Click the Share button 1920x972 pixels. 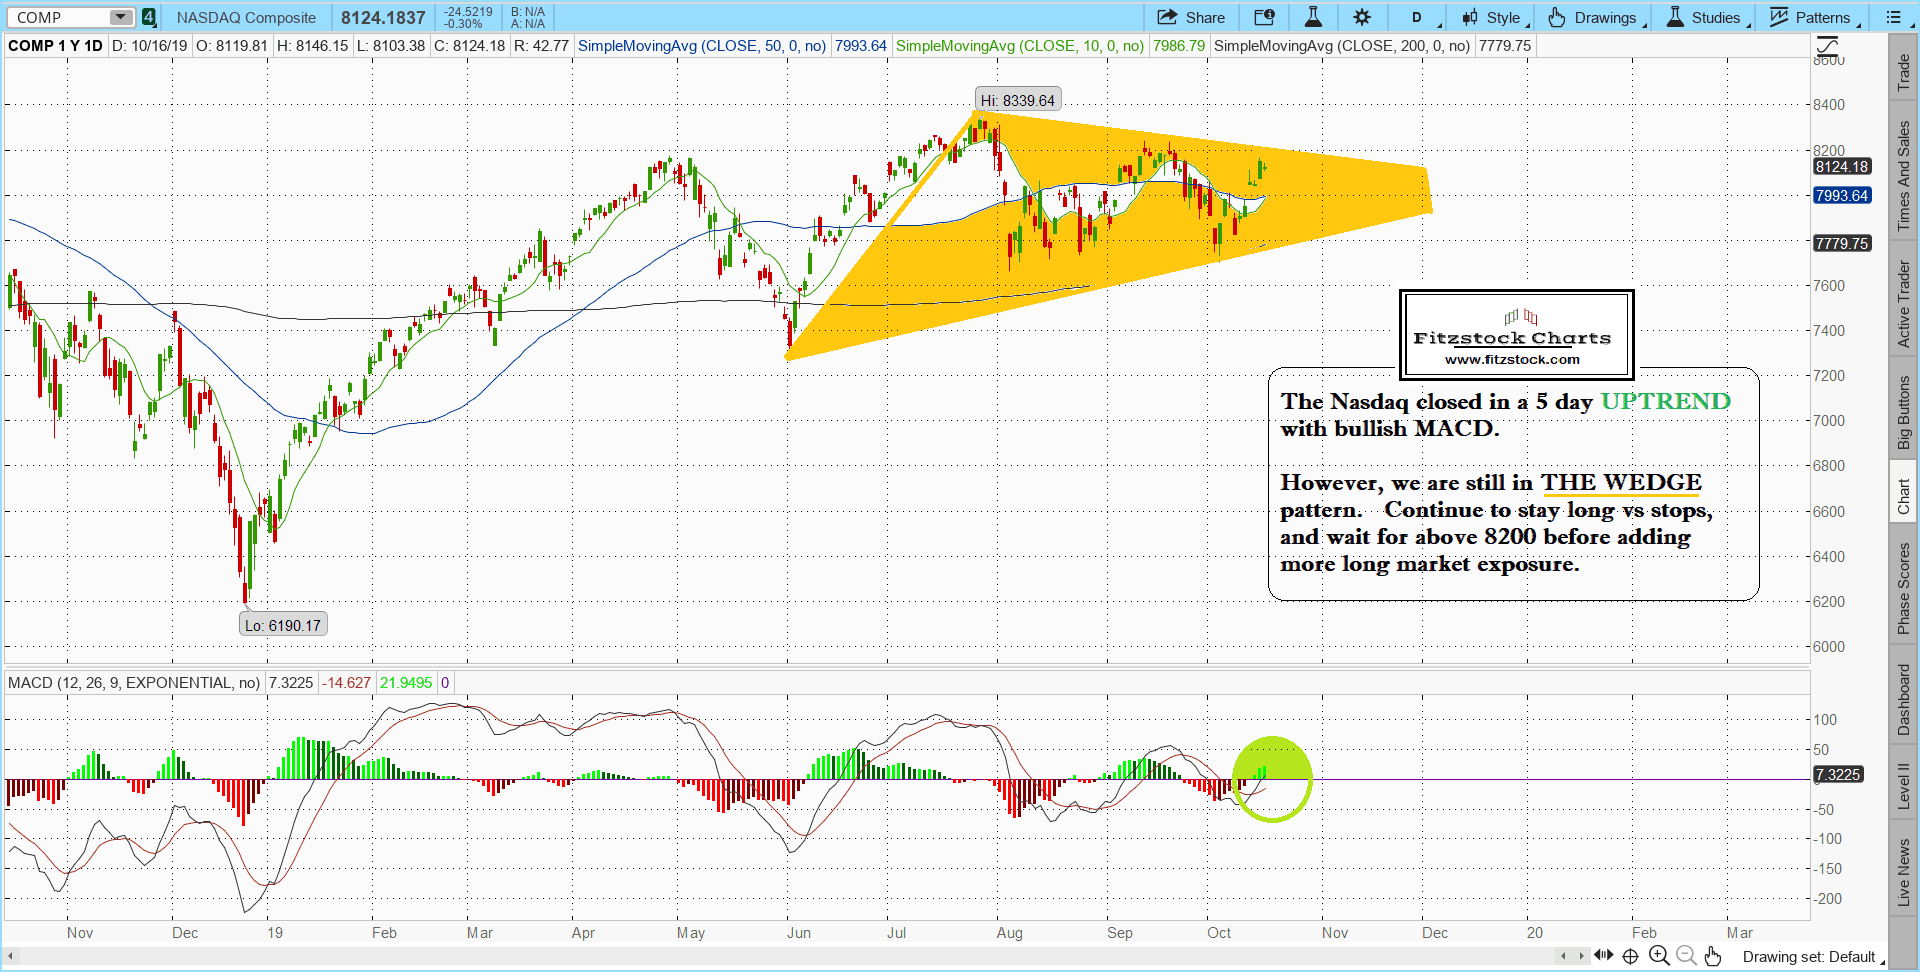(x=1192, y=17)
